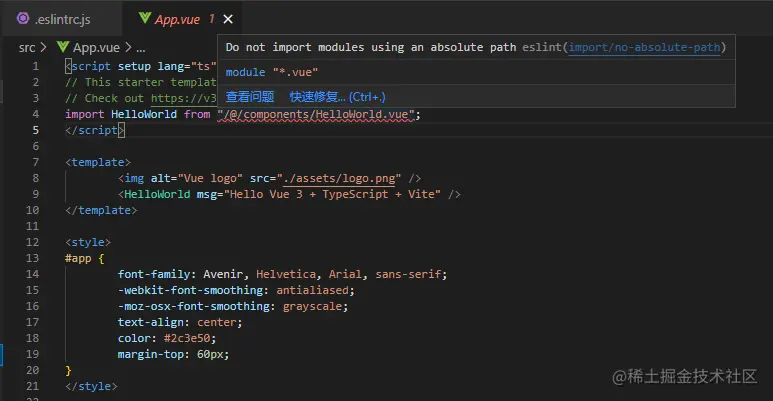Click the opening <template> tag
The height and width of the screenshot is (401, 773).
[x=98, y=162]
